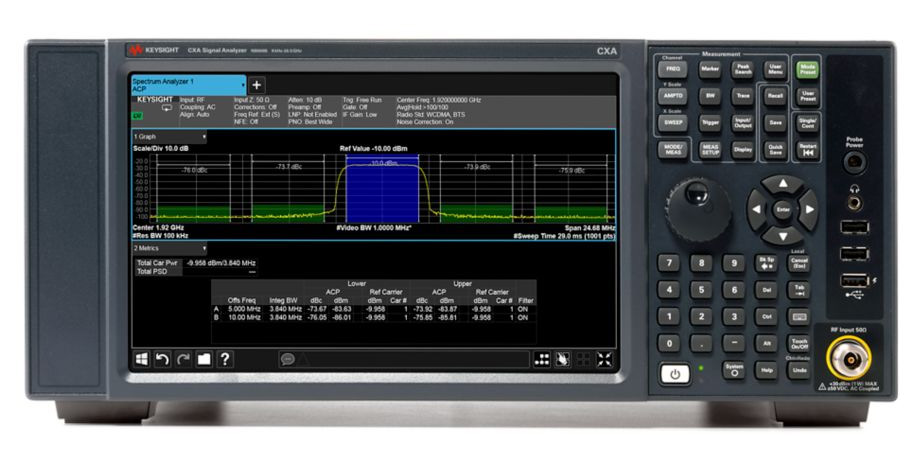Push the Cancel (Esc) key
Image resolution: width=922 pixels, height=460 pixels.
pyautogui.click(x=799, y=262)
